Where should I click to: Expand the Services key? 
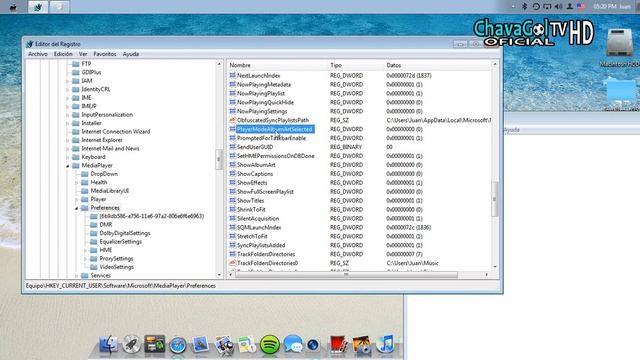(x=77, y=276)
